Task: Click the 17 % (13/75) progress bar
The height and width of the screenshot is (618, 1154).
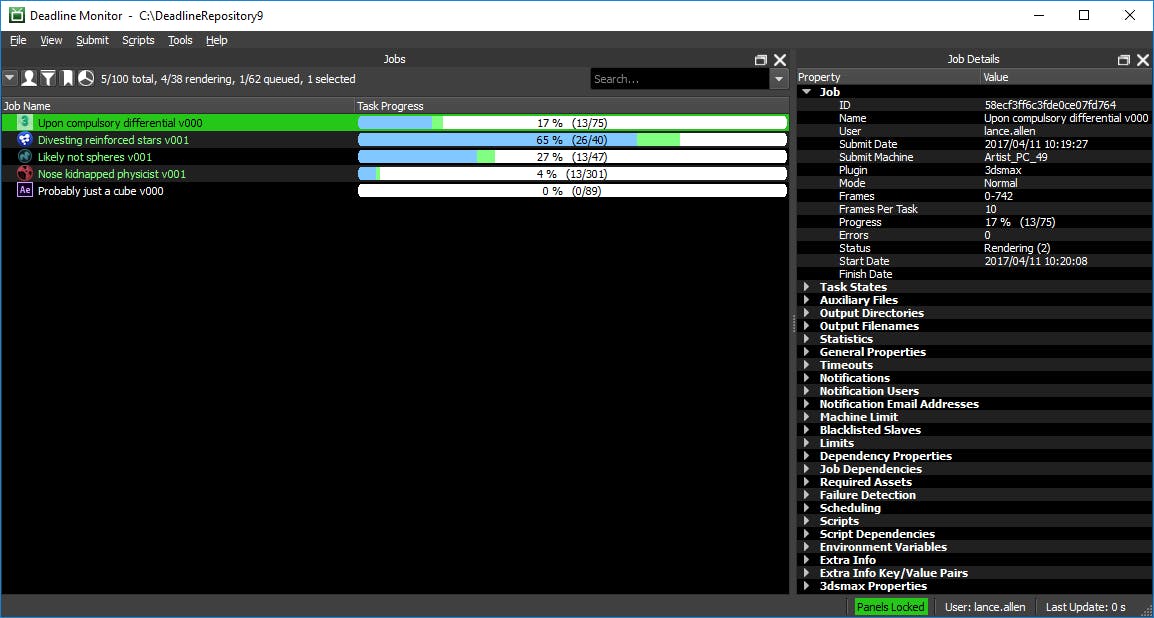Action: pyautogui.click(x=572, y=123)
